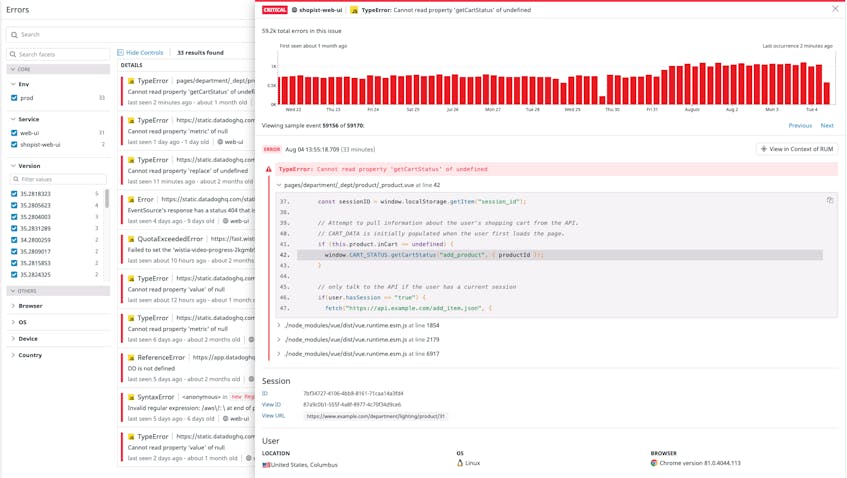The height and width of the screenshot is (478, 847).
Task: Uncheck the prod environment checkbox
Action: [14, 98]
